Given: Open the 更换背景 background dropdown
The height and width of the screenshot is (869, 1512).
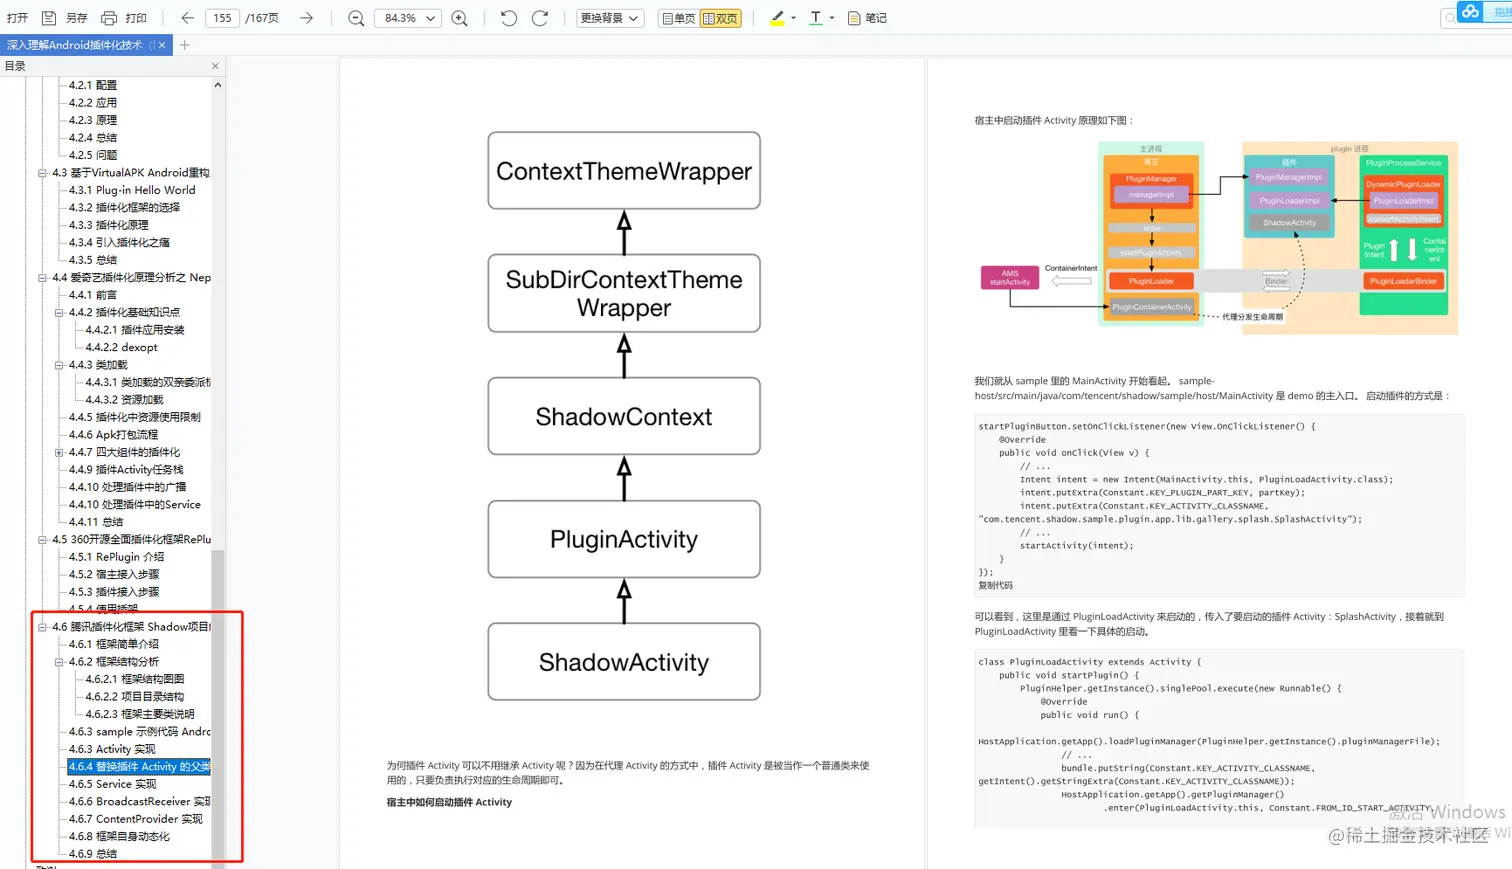Looking at the screenshot, I should (609, 18).
